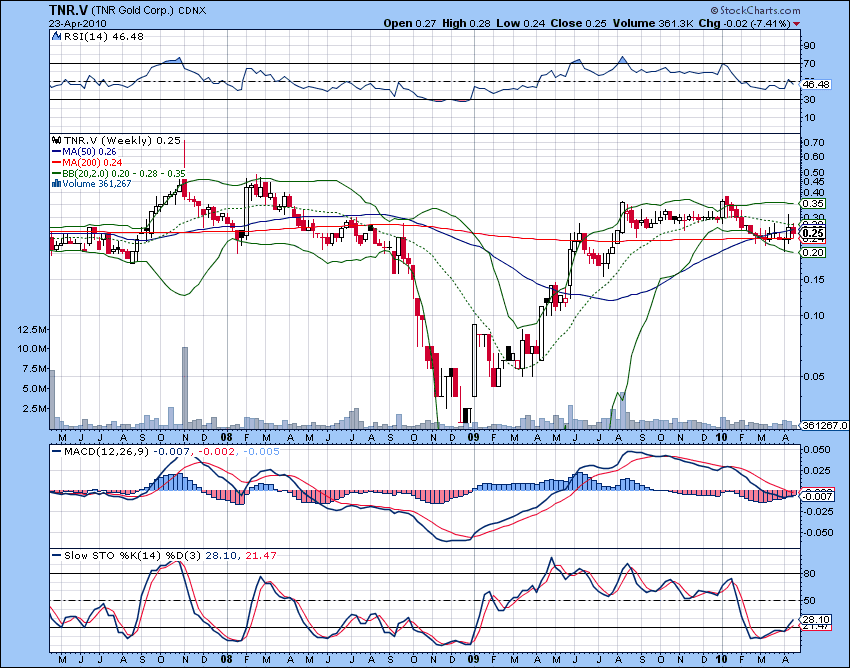Click the 10 year label on the bottom time axis
The width and height of the screenshot is (850, 668).
click(x=722, y=659)
